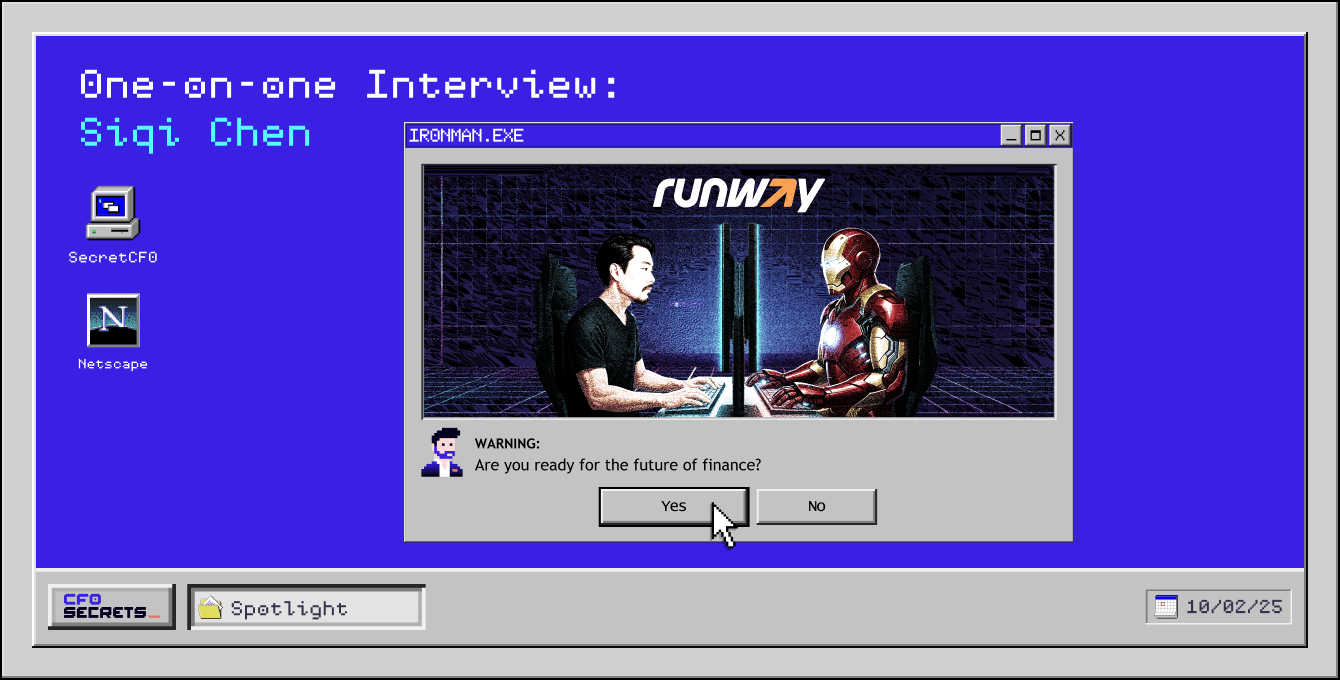1340x680 pixels.
Task: Click the 'Siqi Chen' name text
Action: [195, 133]
